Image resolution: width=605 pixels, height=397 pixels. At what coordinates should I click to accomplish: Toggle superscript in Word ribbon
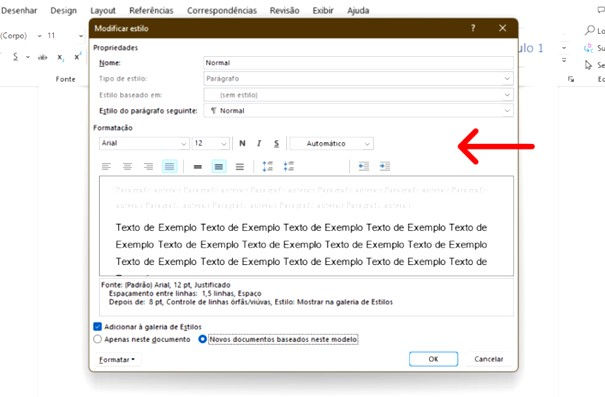(77, 57)
